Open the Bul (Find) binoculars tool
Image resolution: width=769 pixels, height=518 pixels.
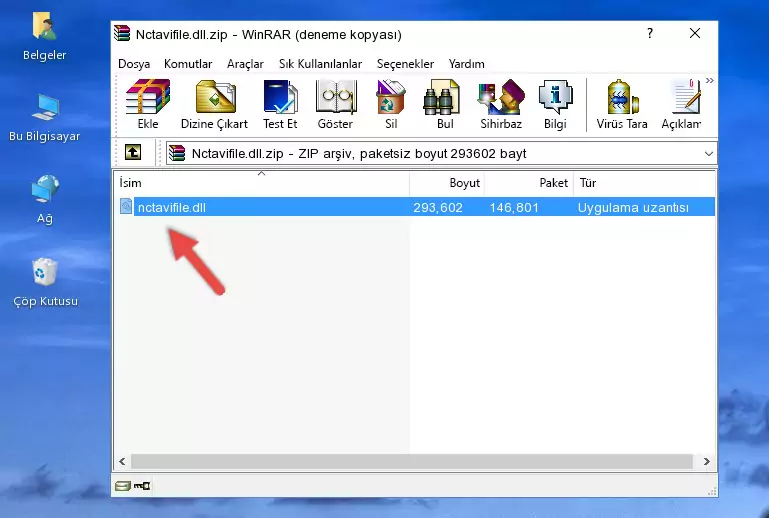click(444, 104)
